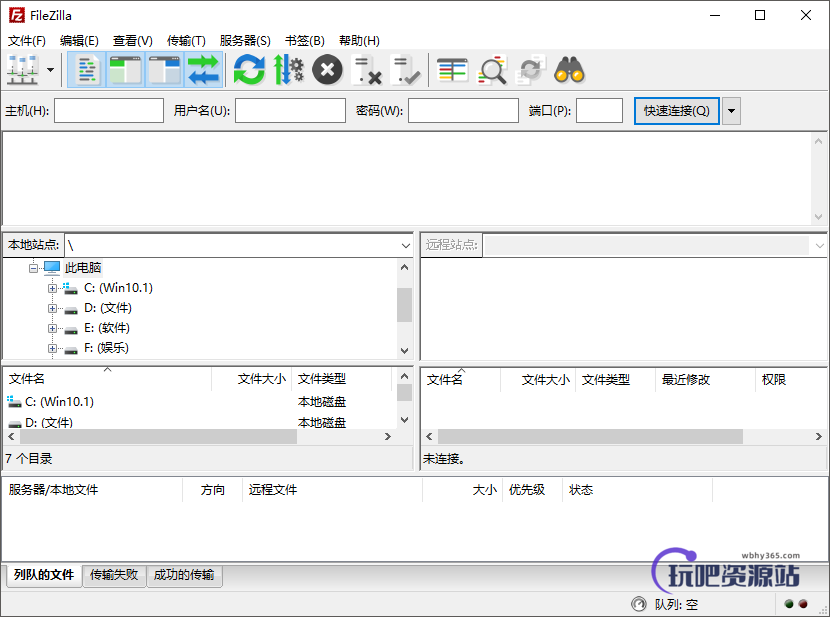The height and width of the screenshot is (617, 830).
Task: Focus the 密码(W) password field
Action: click(463, 111)
